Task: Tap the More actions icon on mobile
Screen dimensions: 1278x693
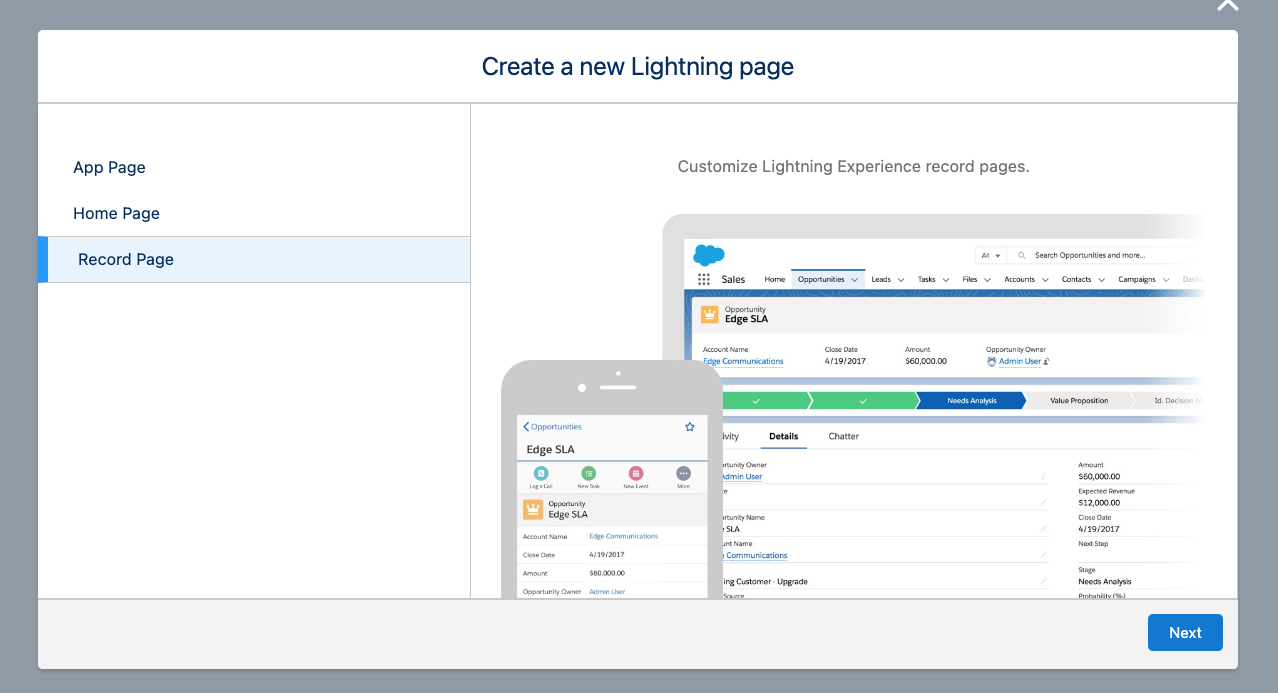Action: [683, 473]
